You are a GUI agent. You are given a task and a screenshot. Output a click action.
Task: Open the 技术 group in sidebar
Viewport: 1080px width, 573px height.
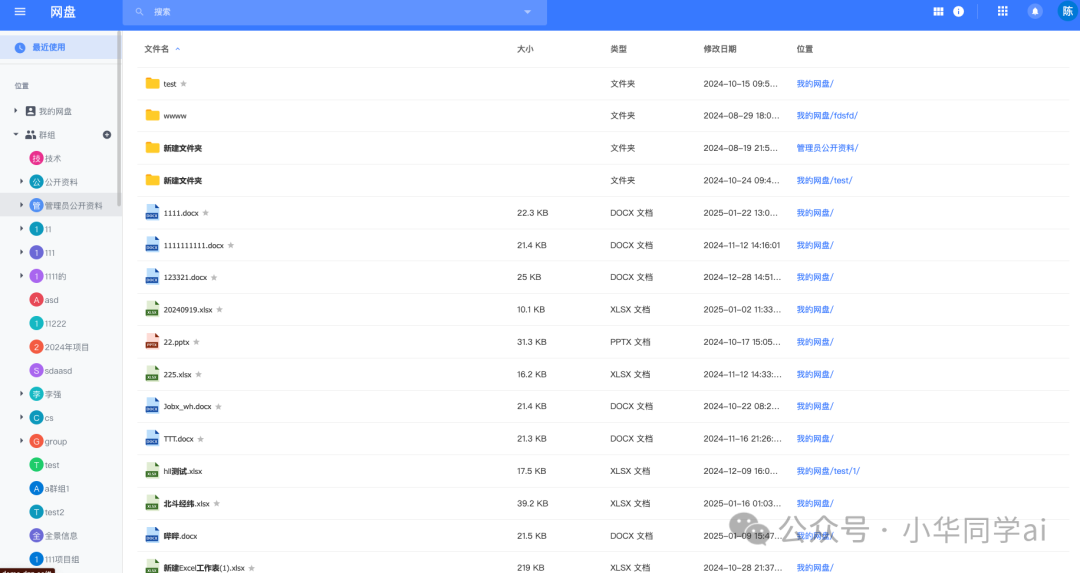[52, 158]
